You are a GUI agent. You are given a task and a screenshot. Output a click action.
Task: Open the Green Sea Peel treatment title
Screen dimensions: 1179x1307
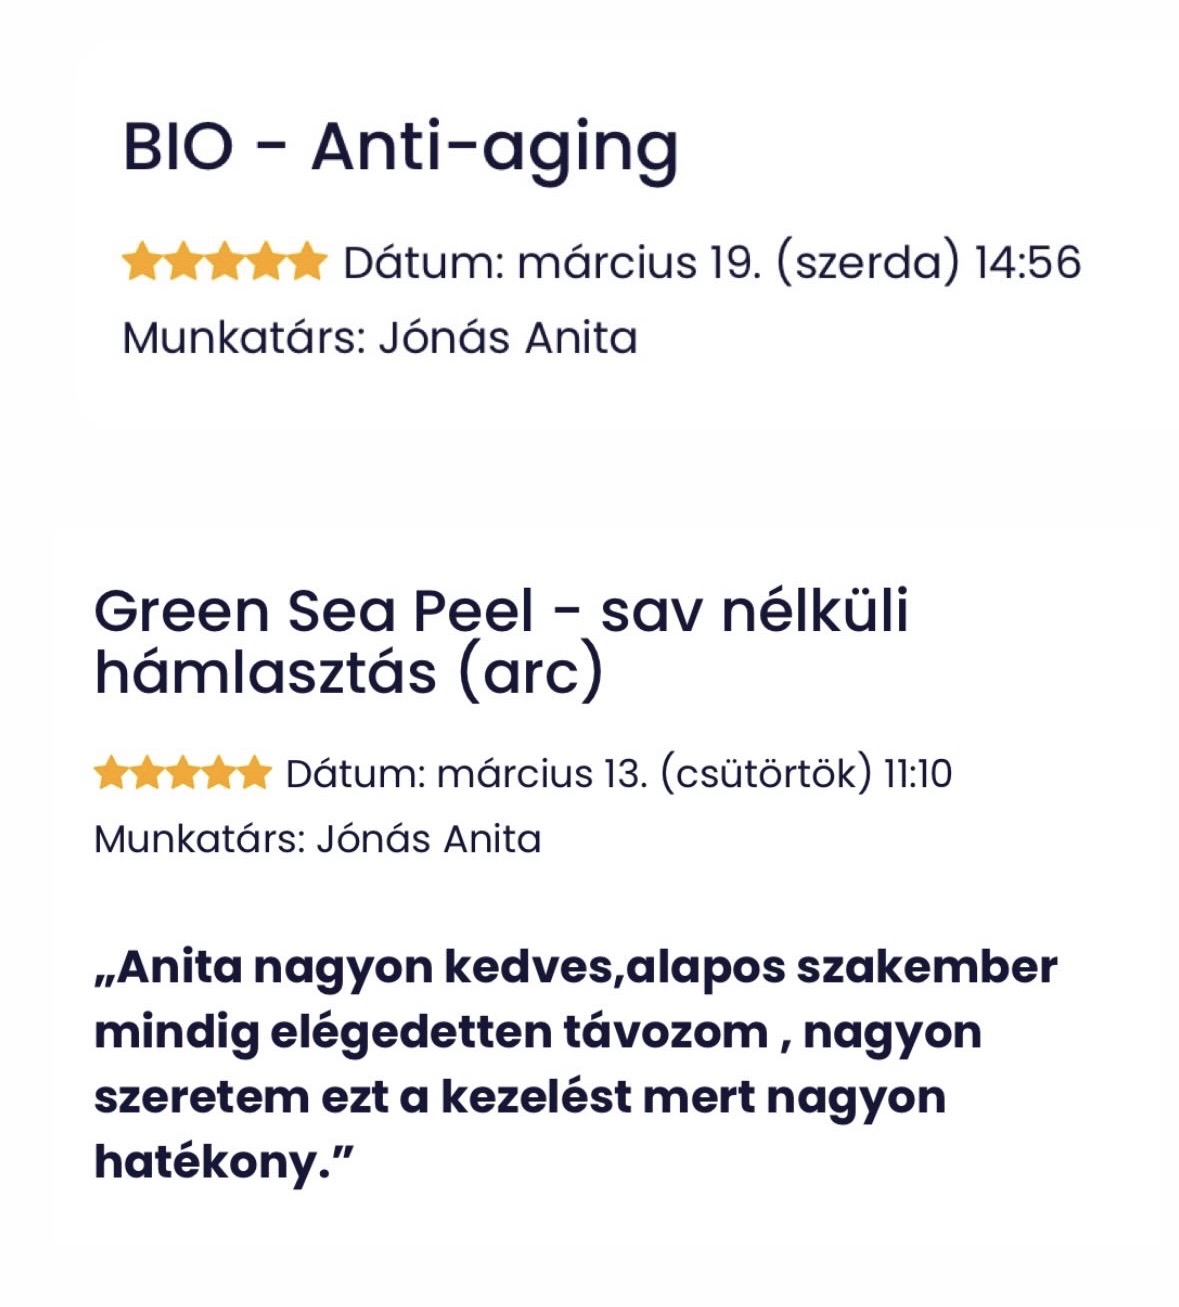(500, 640)
